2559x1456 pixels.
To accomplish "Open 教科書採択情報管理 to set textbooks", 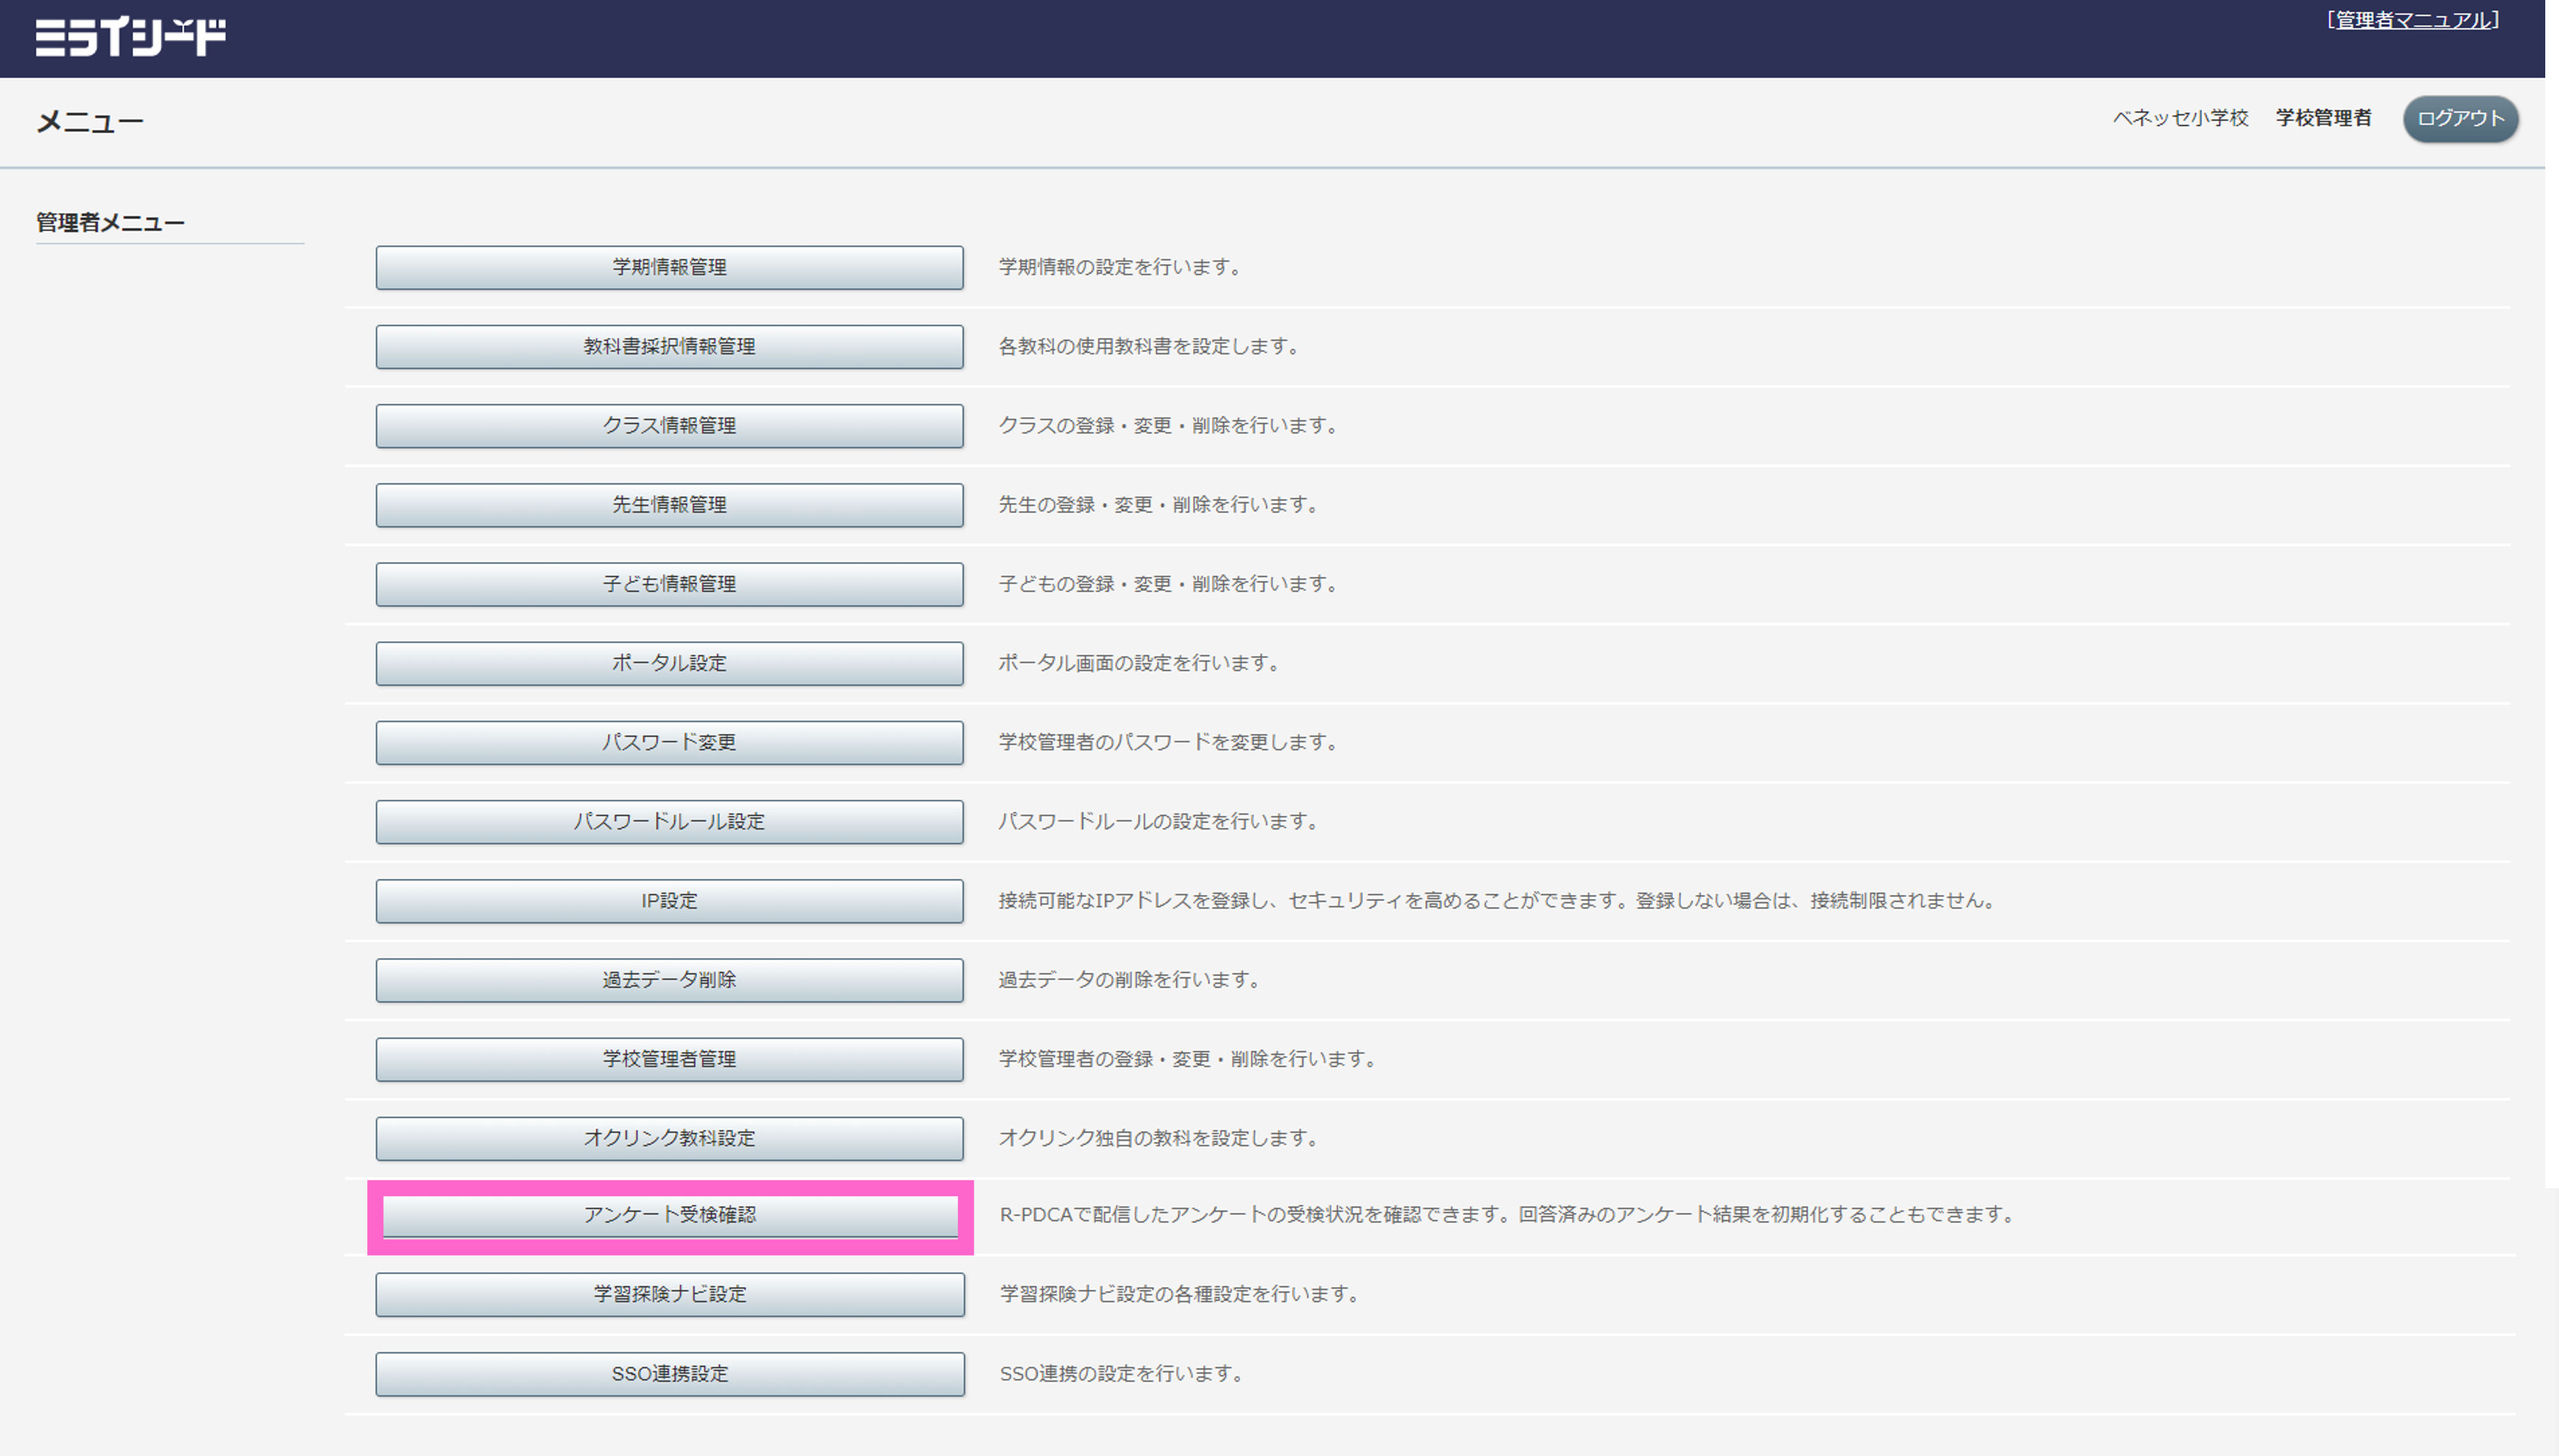I will pyautogui.click(x=668, y=346).
